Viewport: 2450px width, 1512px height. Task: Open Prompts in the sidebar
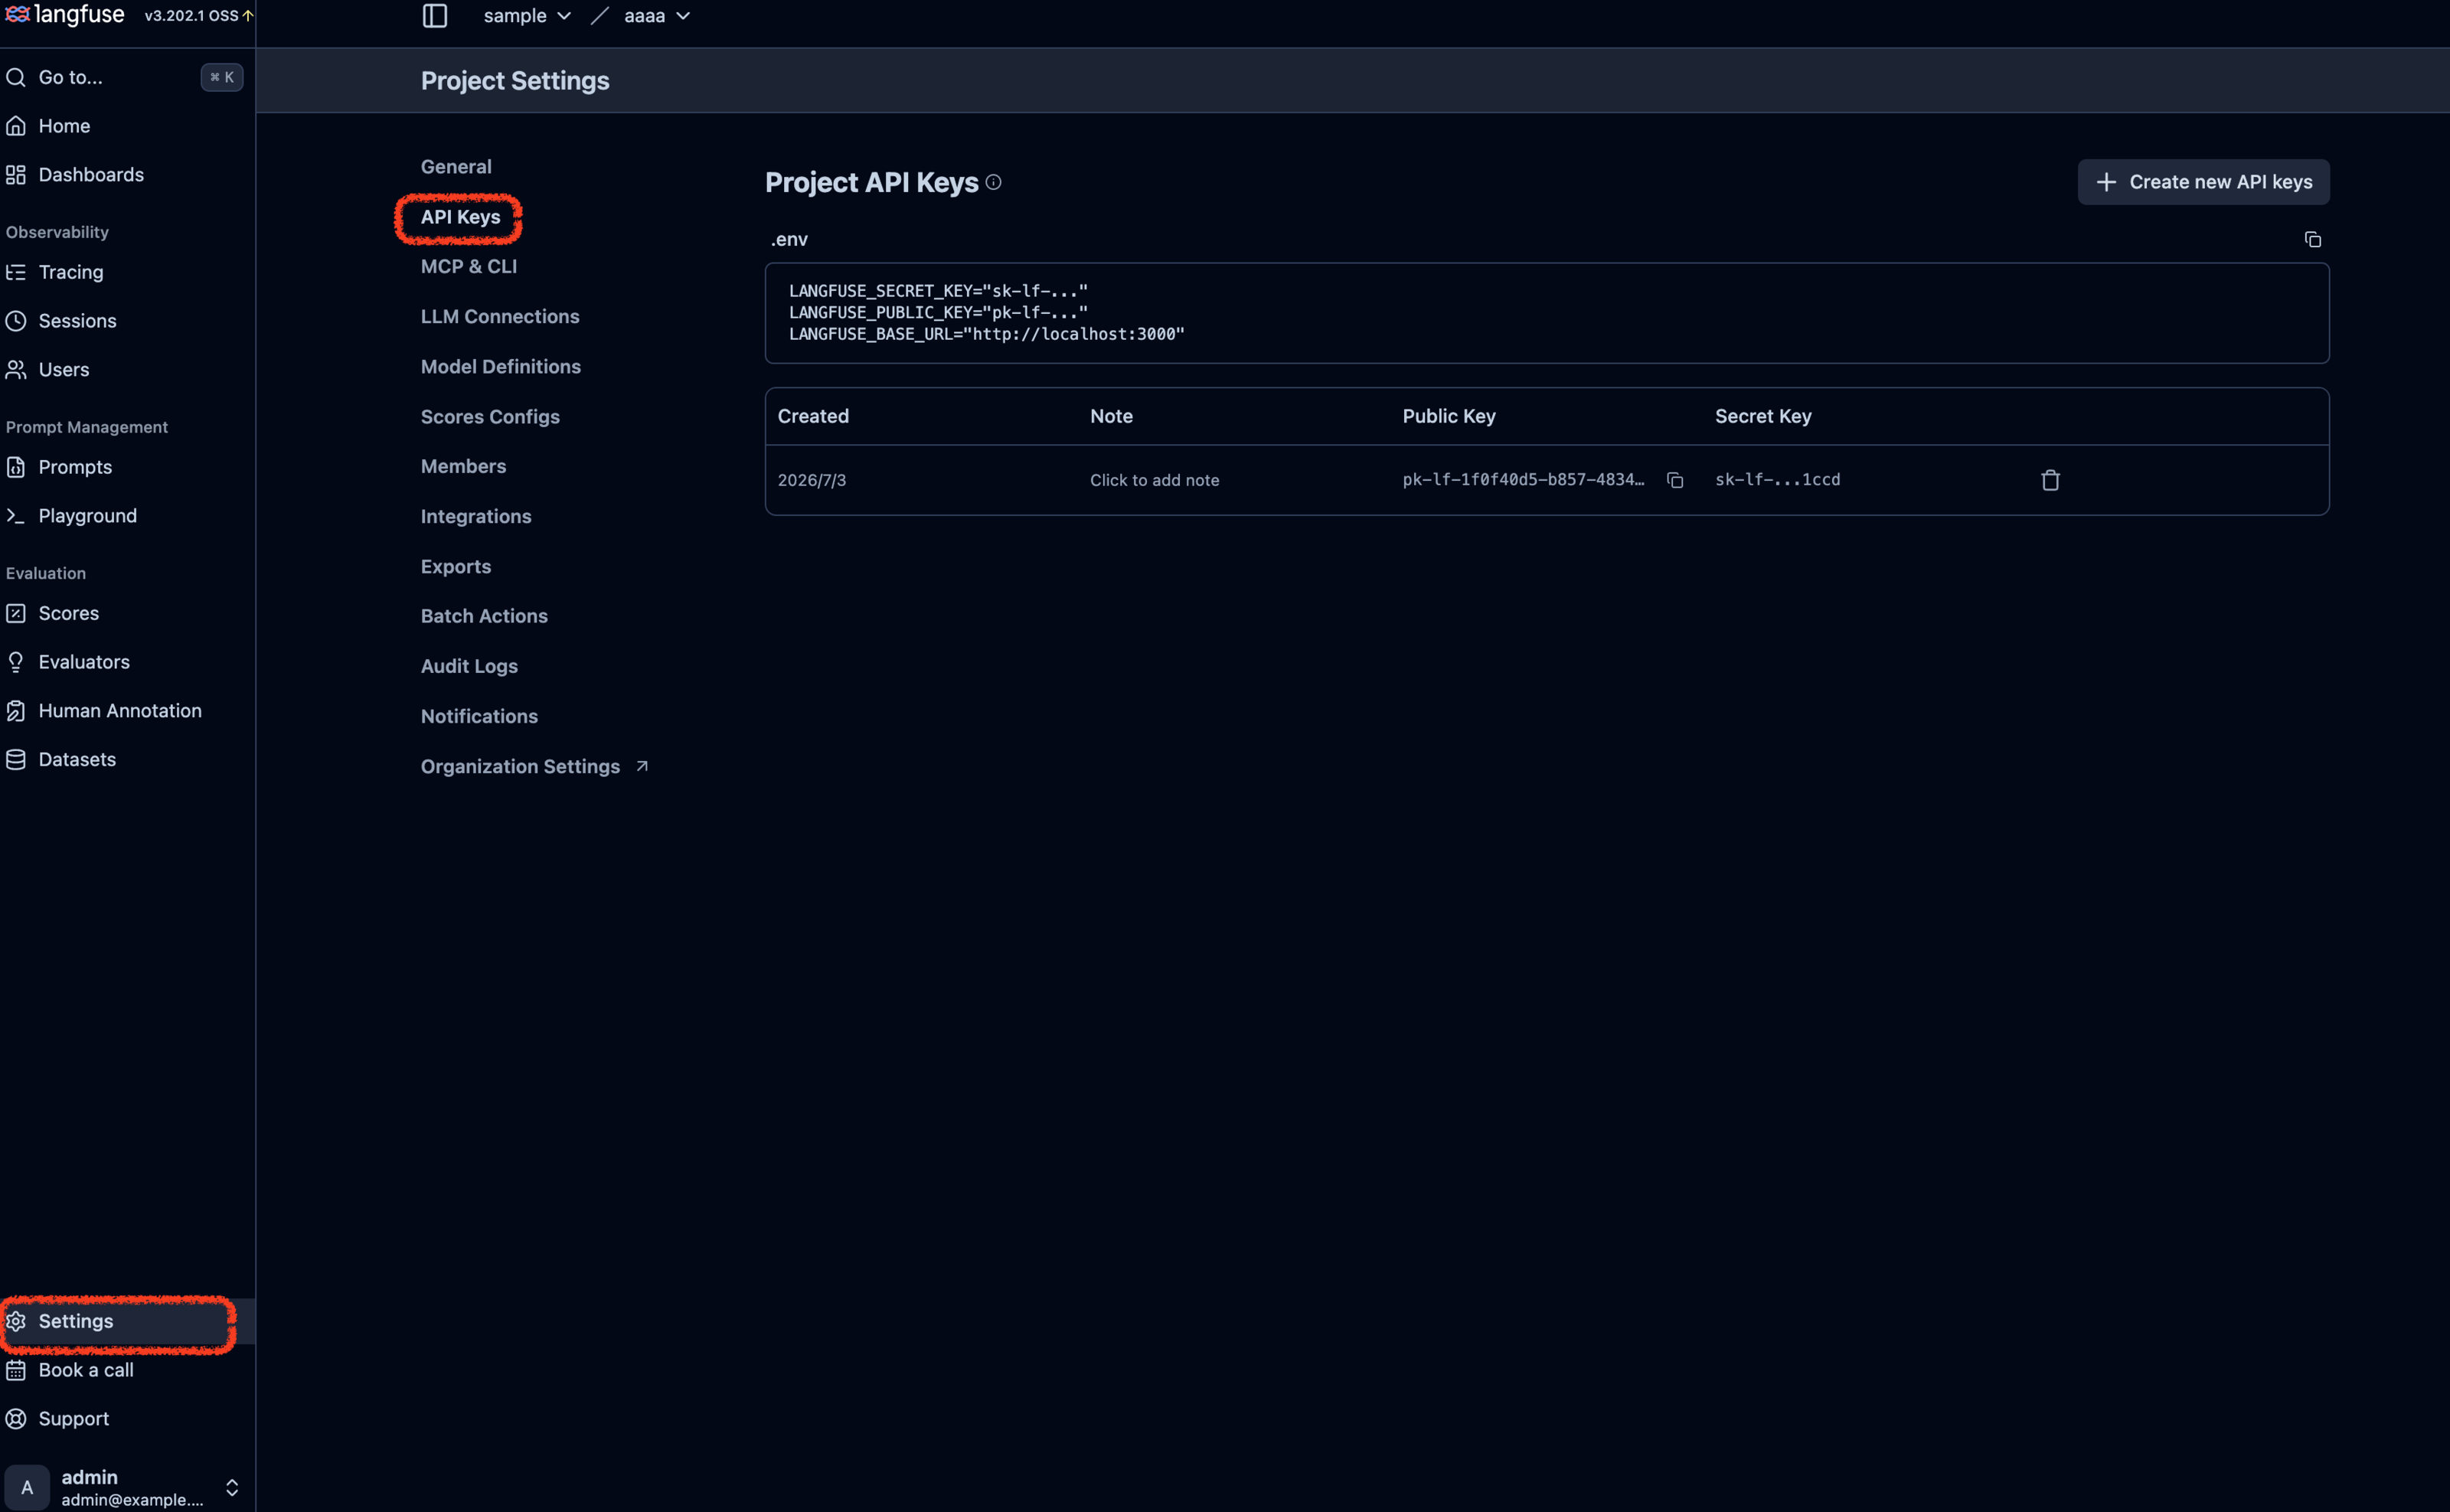[x=75, y=467]
